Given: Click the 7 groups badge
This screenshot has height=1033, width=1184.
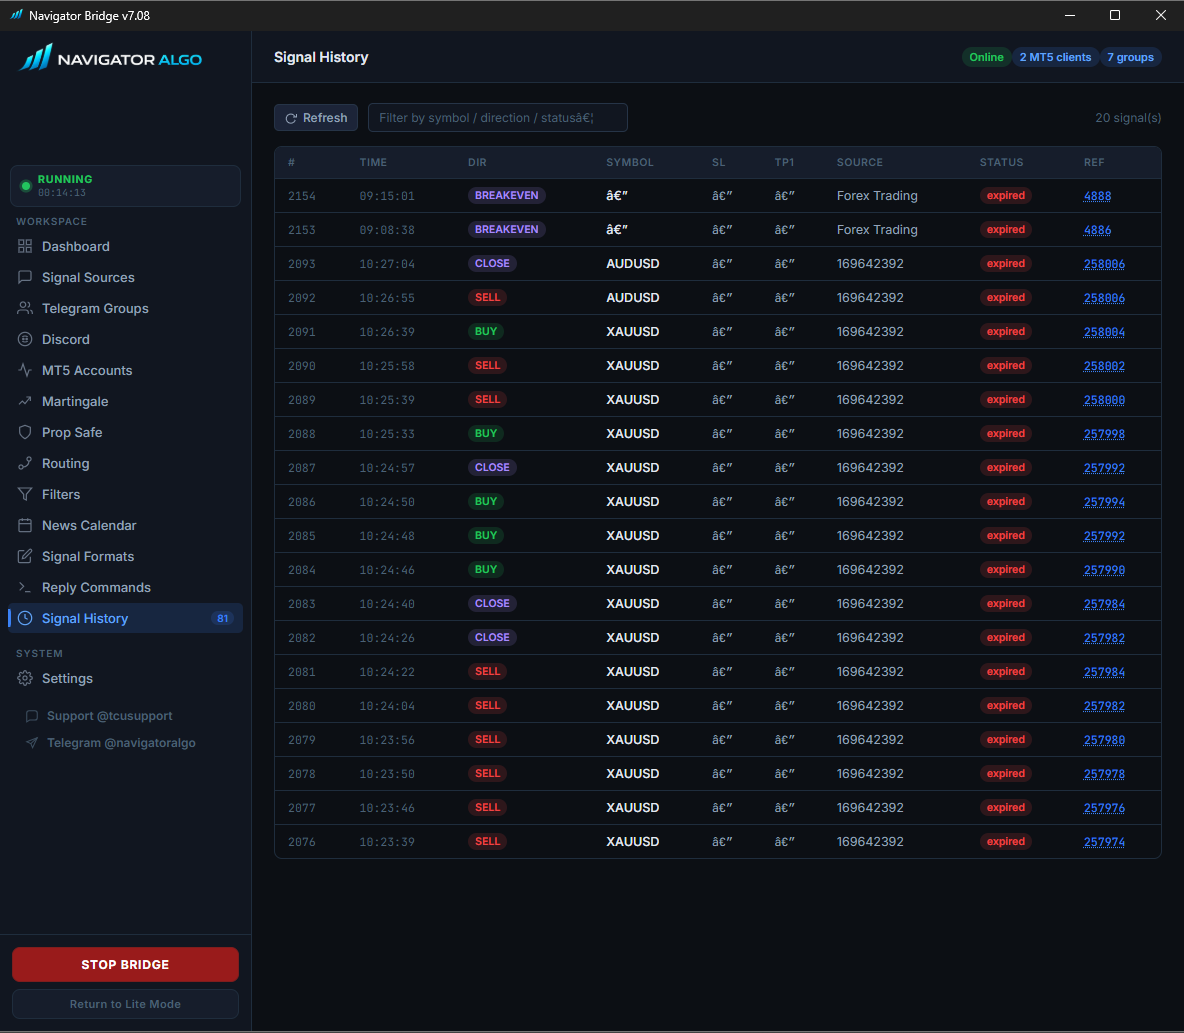Looking at the screenshot, I should point(1130,57).
